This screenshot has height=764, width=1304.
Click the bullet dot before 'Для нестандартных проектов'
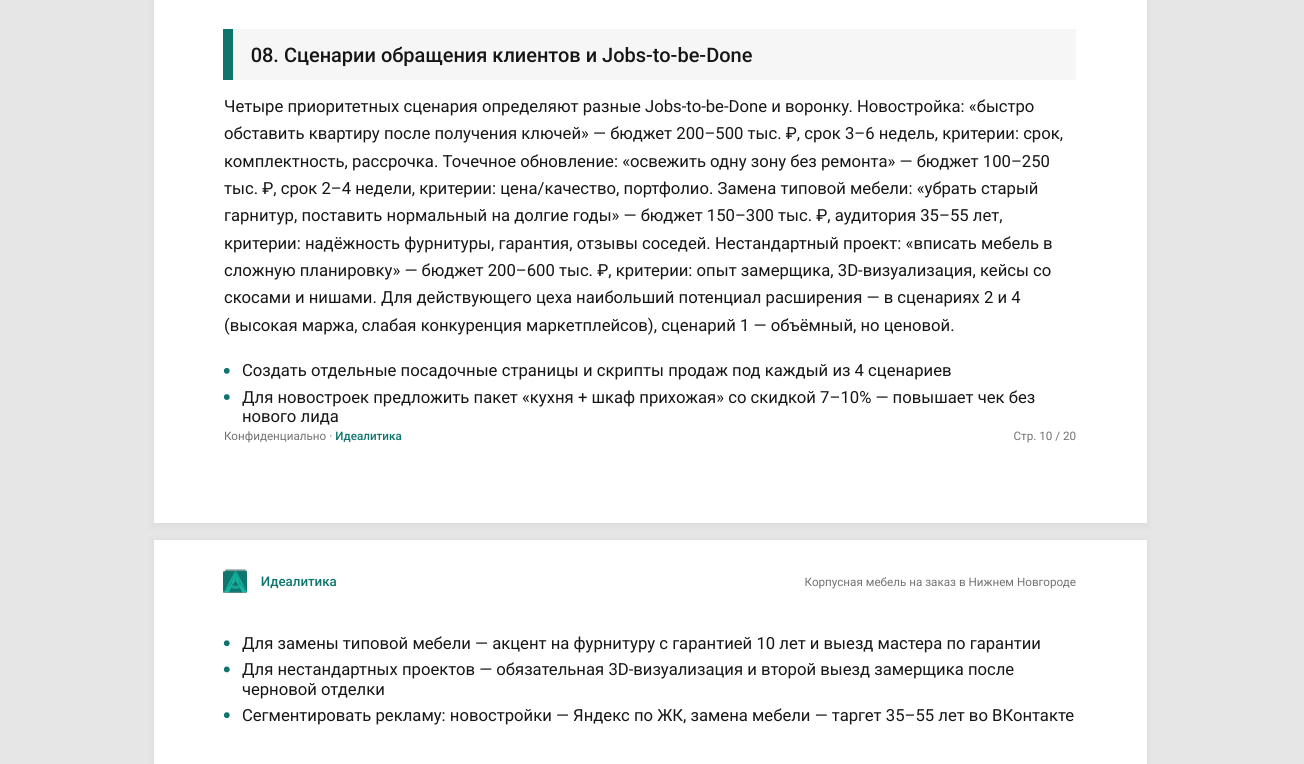(228, 671)
